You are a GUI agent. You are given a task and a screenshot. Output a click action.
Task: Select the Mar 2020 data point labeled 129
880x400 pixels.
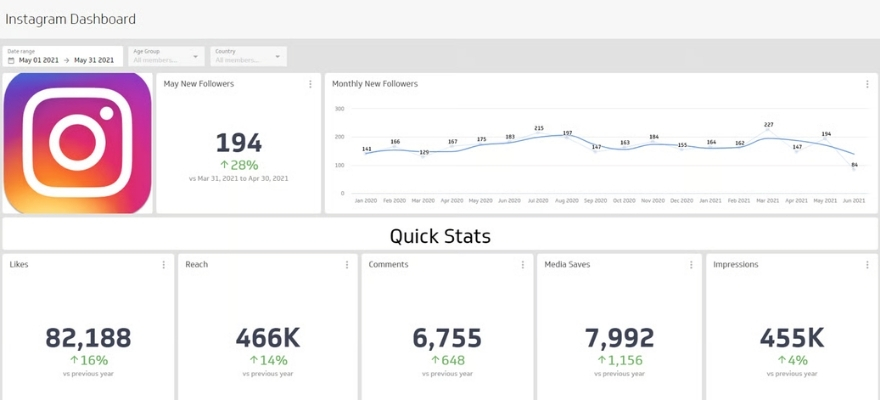click(x=424, y=157)
